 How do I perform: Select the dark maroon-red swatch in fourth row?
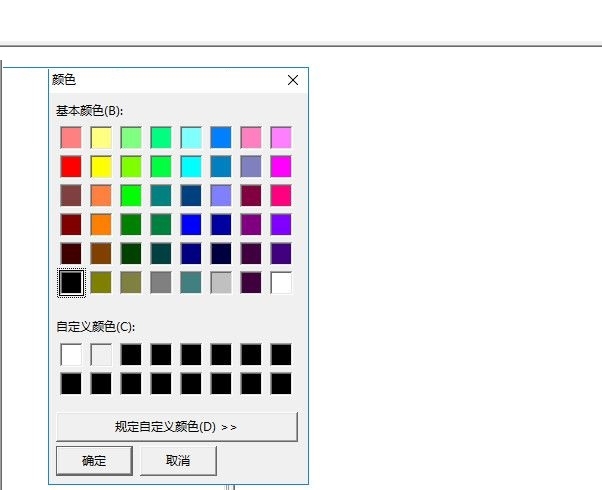tap(71, 225)
